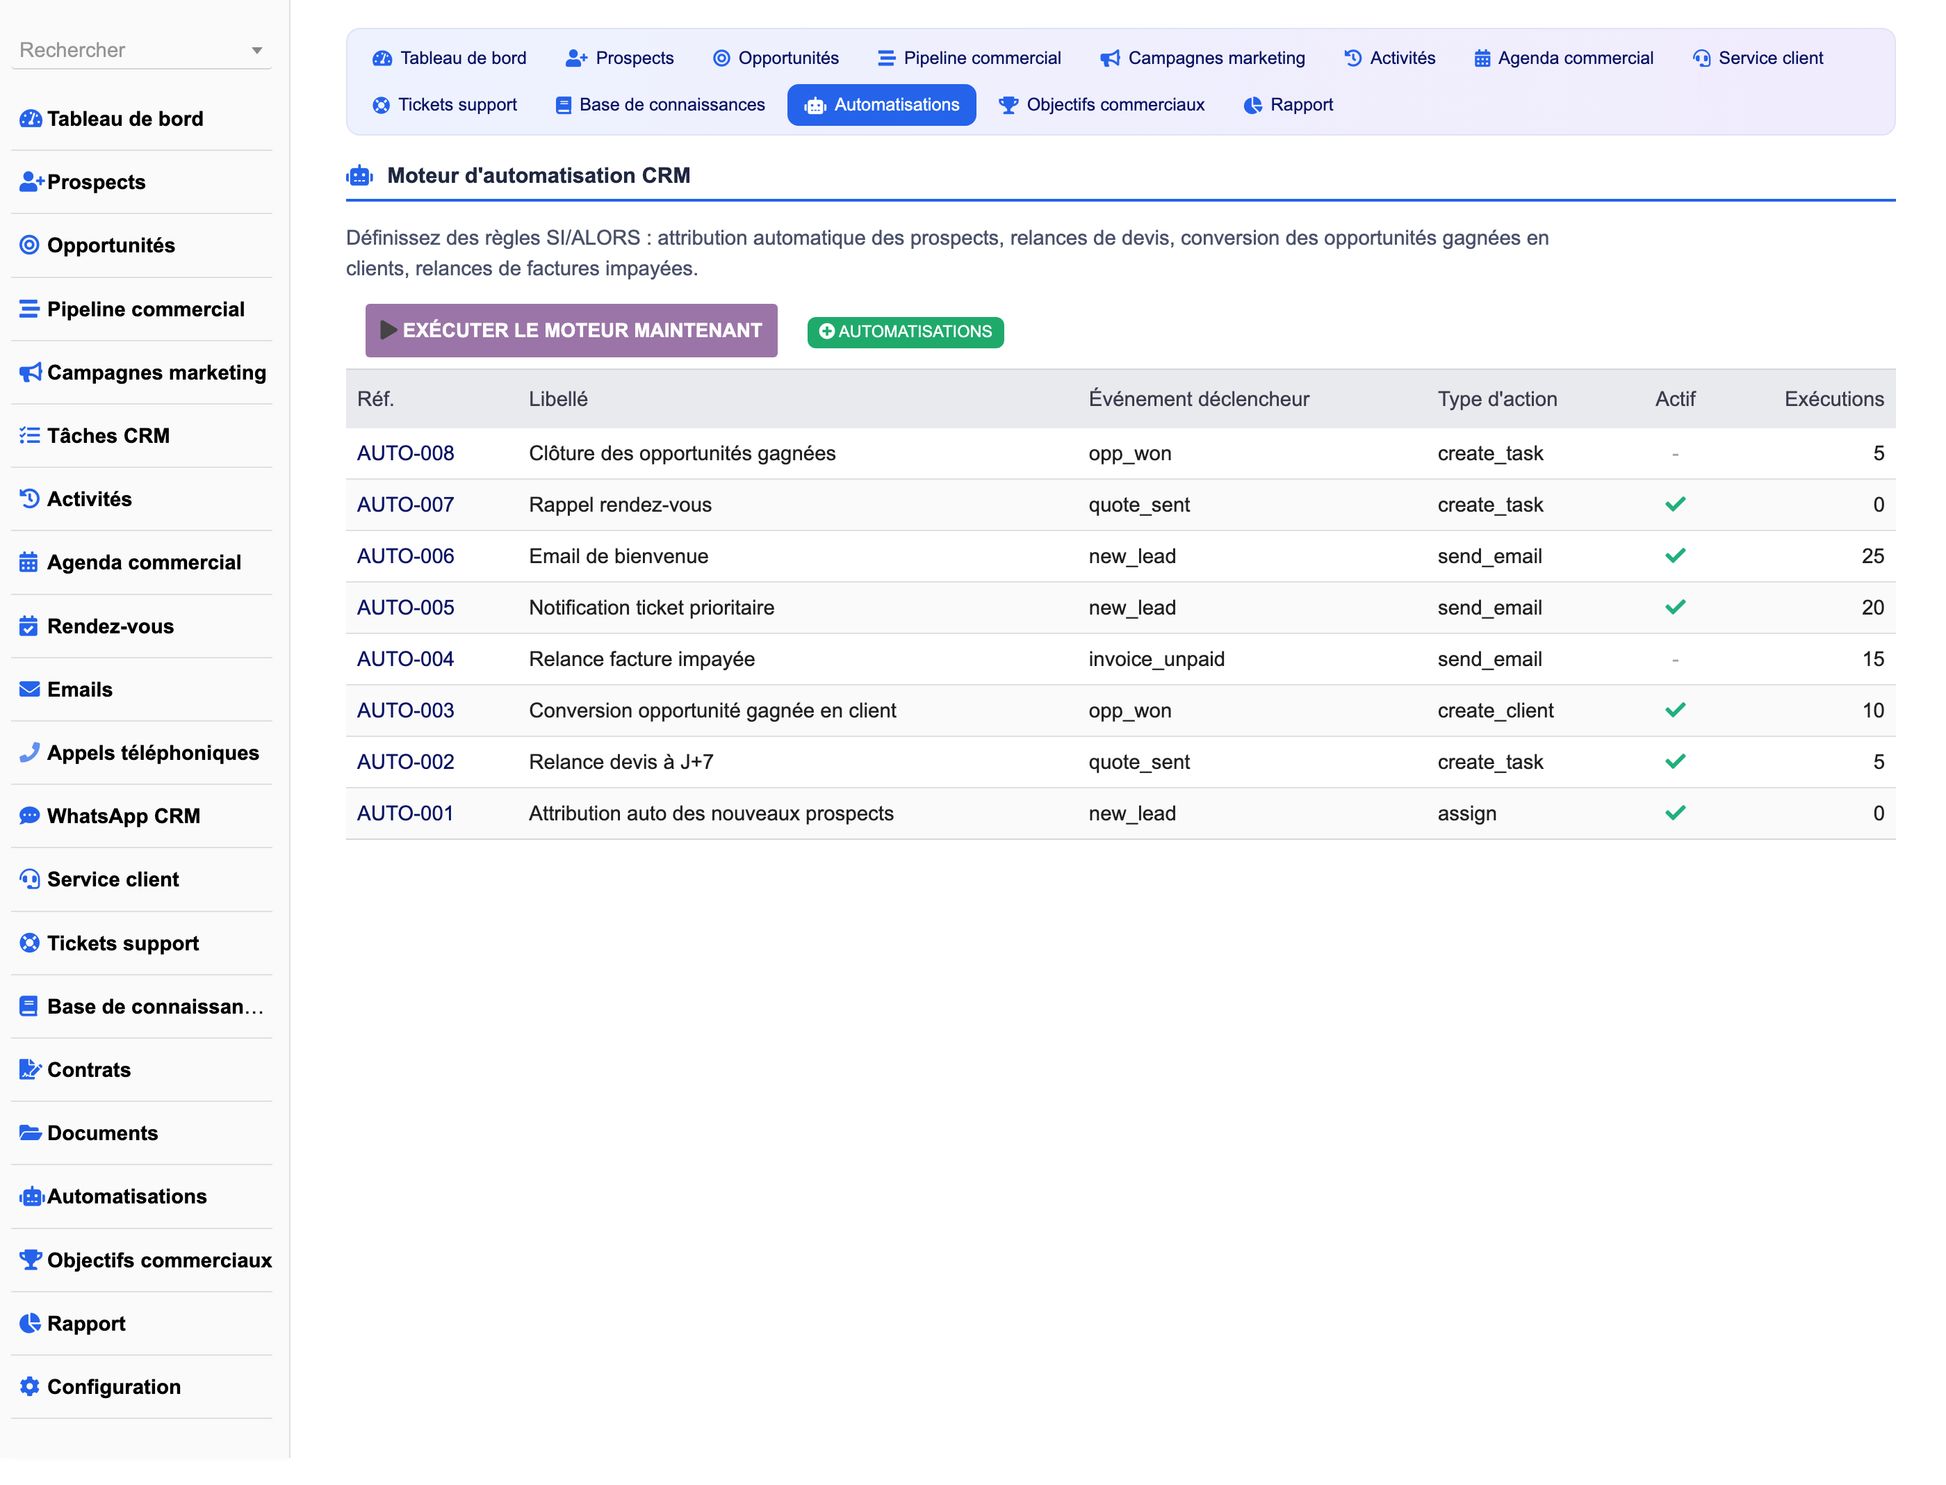Toggle the active checkmark for AUTO-007
1946x1485 pixels.
pos(1675,504)
